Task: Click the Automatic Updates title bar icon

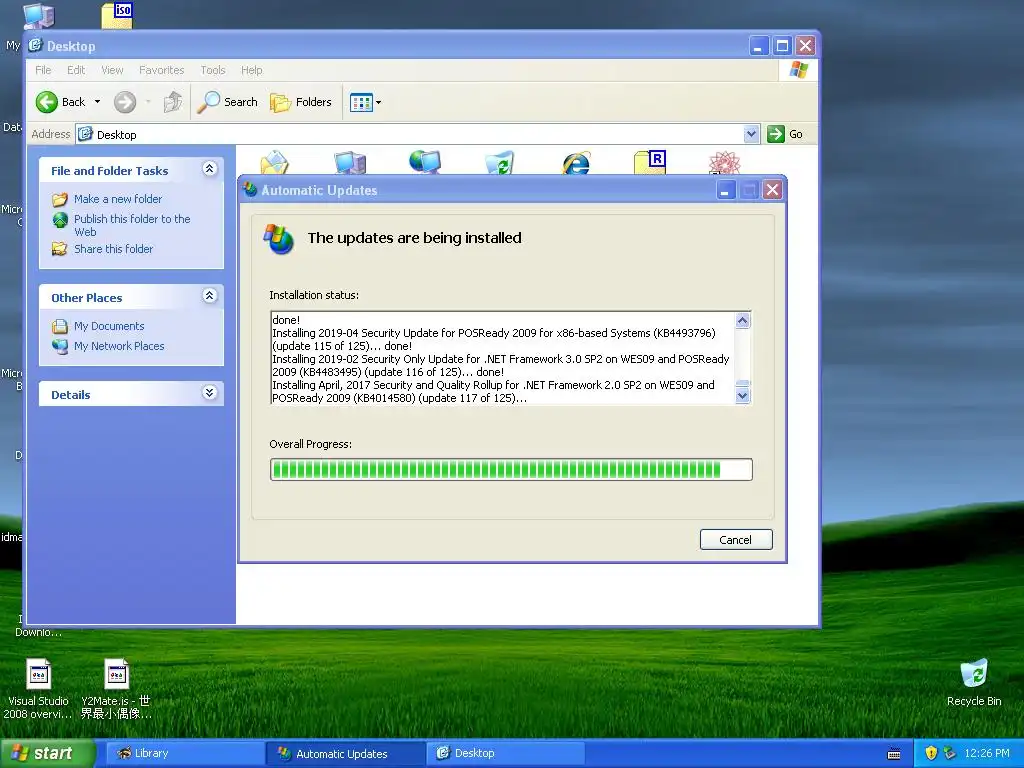Action: 250,189
